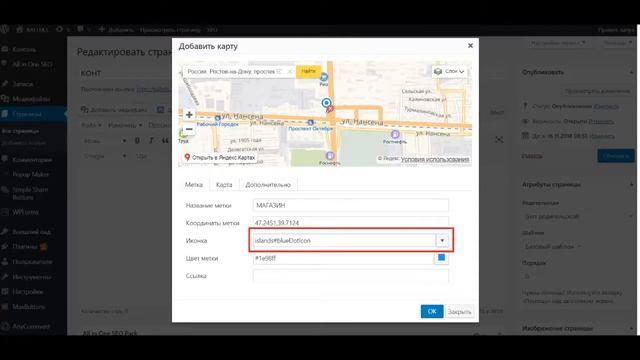Edit the Название метки field МАГАЗИН

click(x=351, y=205)
